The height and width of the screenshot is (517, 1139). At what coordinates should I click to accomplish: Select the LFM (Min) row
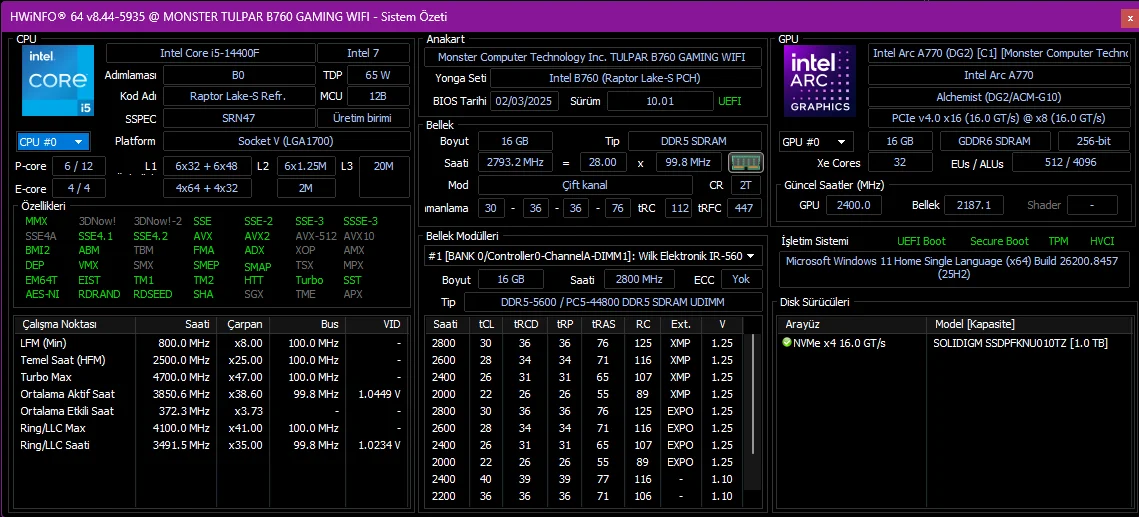[211, 343]
